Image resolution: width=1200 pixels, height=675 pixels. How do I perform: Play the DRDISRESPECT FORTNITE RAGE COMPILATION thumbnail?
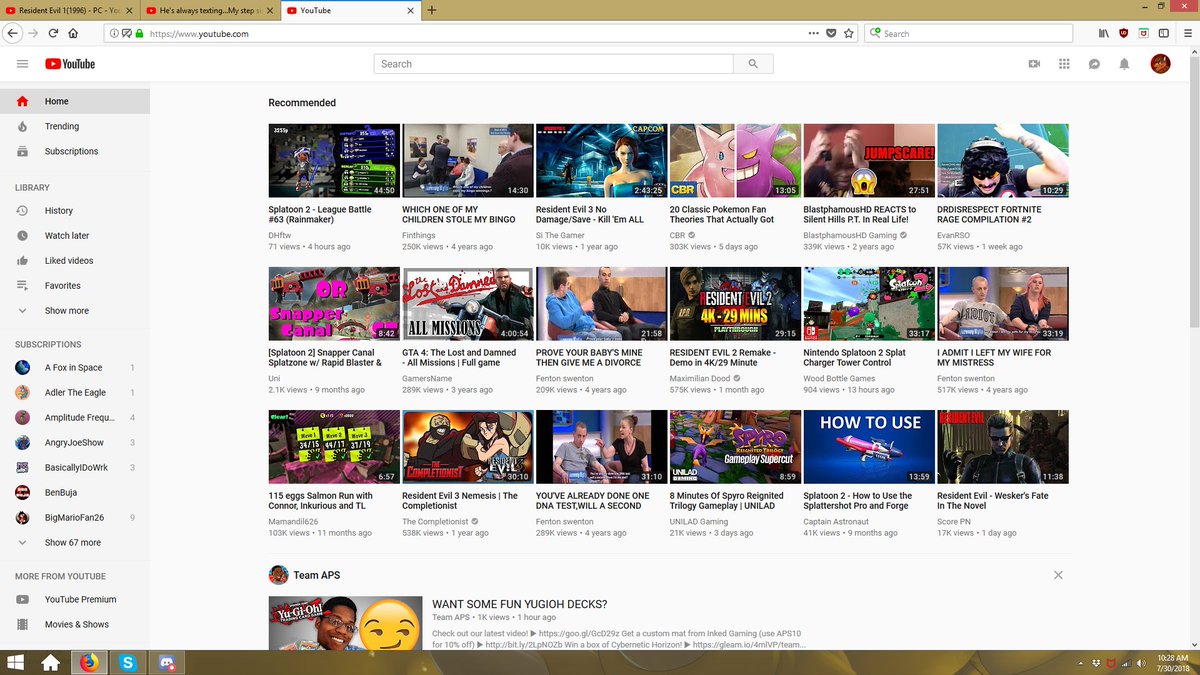click(1002, 161)
